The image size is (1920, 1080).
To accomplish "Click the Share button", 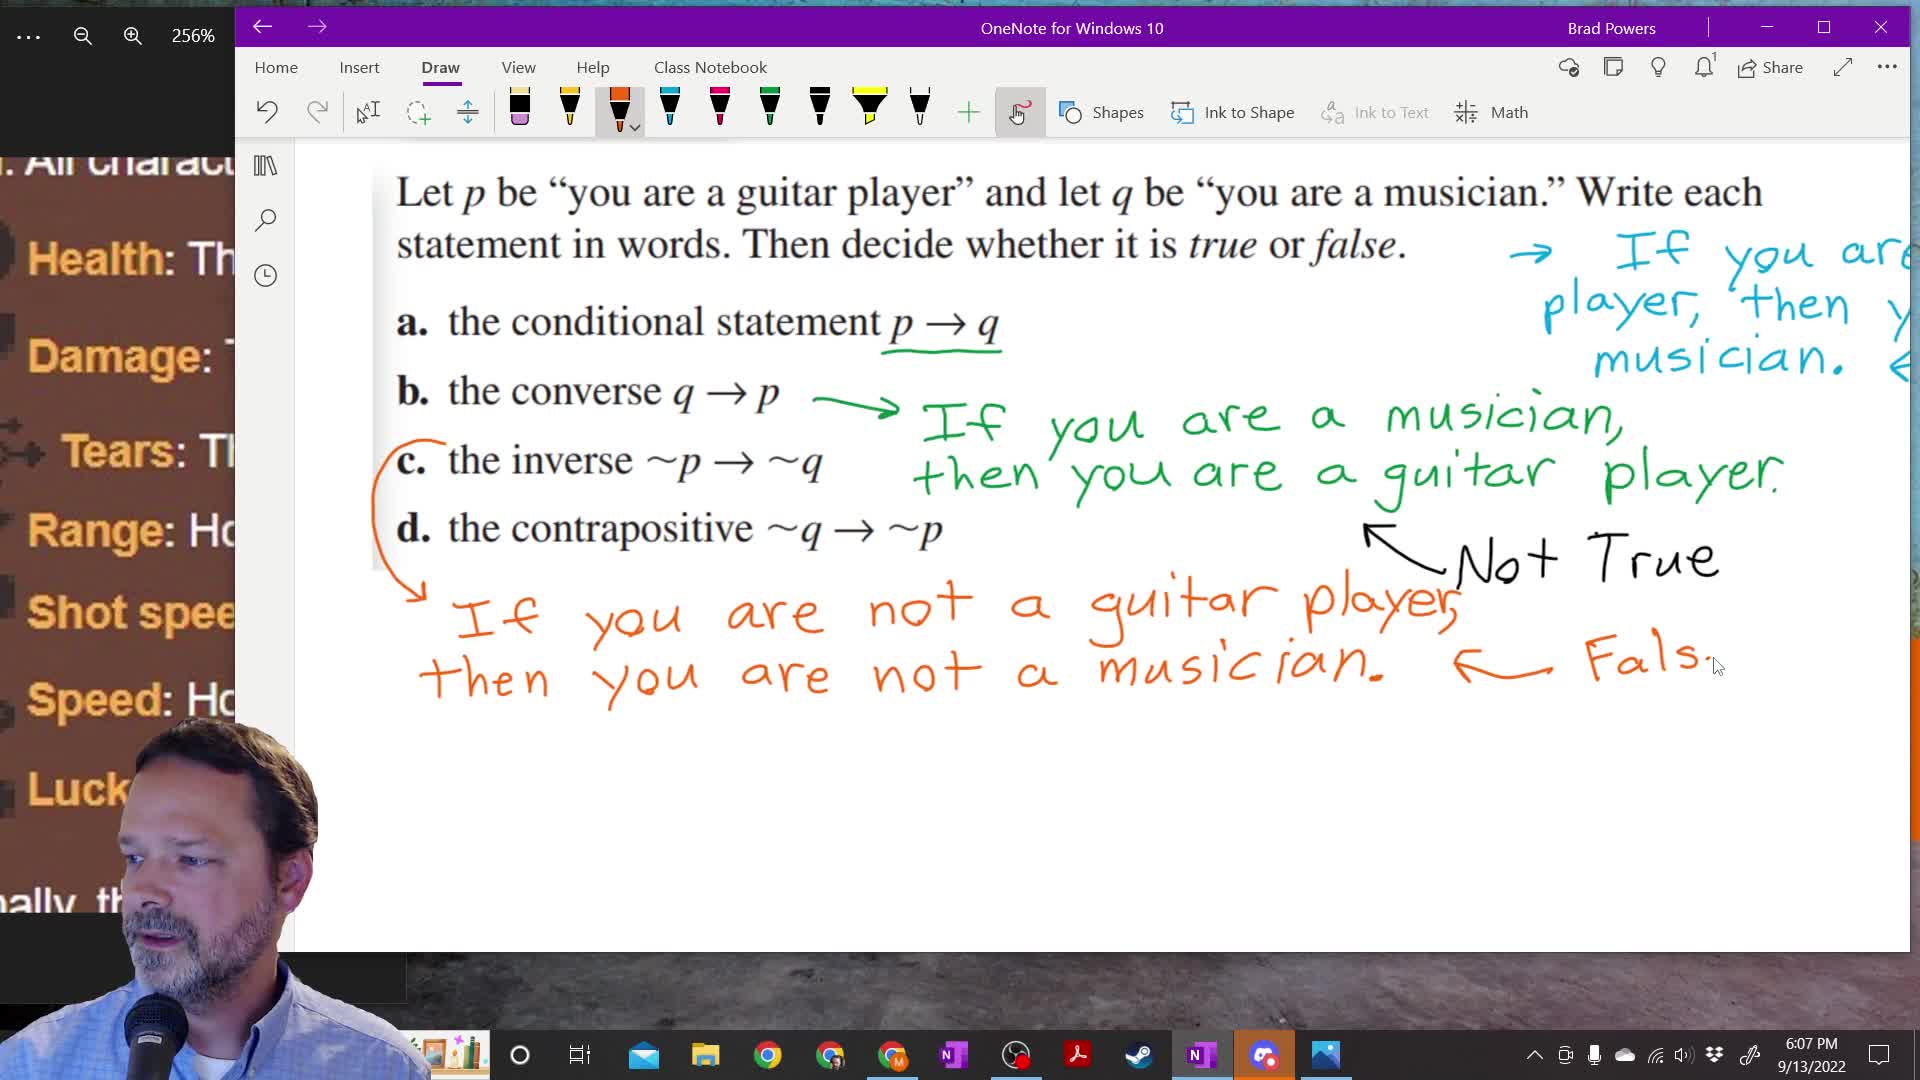I will [1770, 67].
